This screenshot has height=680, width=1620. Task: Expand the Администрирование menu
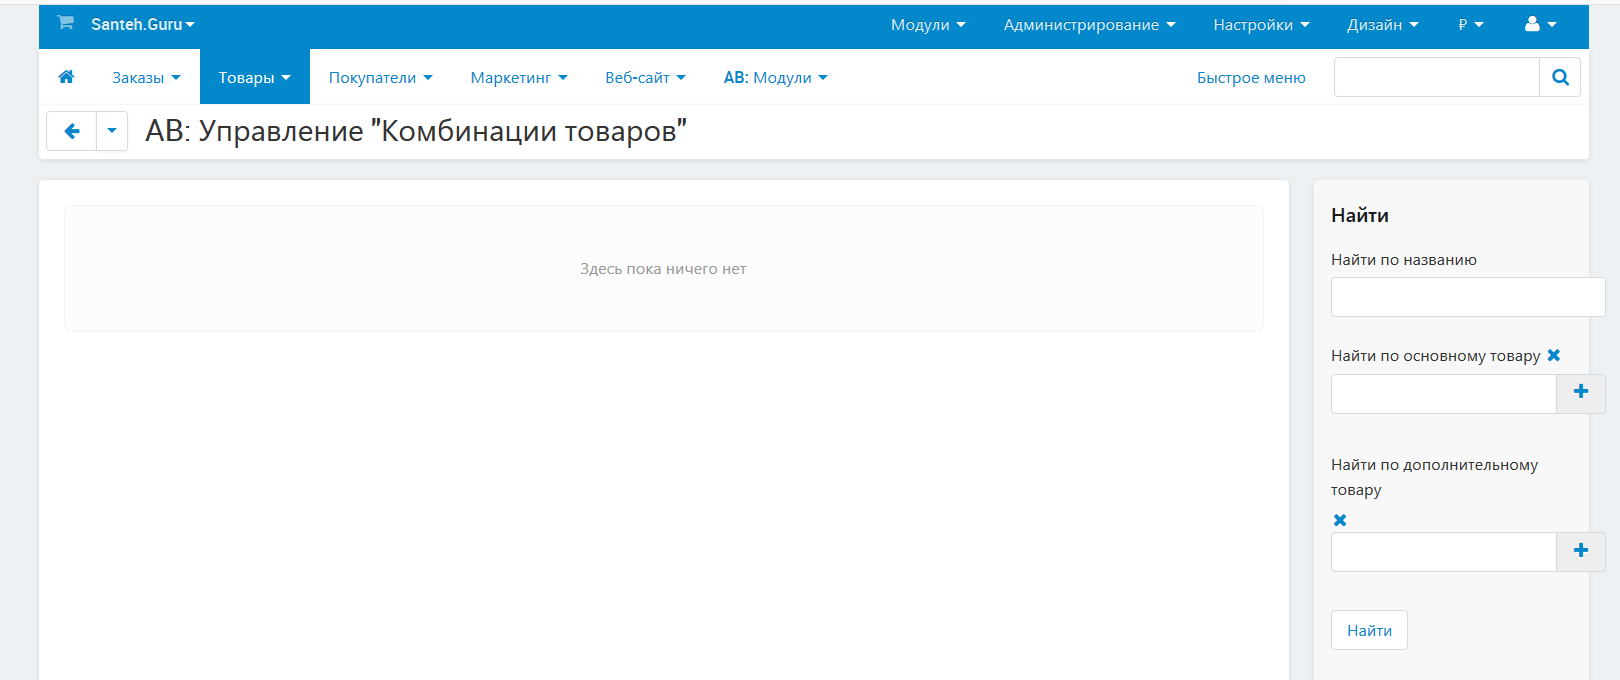[1089, 25]
